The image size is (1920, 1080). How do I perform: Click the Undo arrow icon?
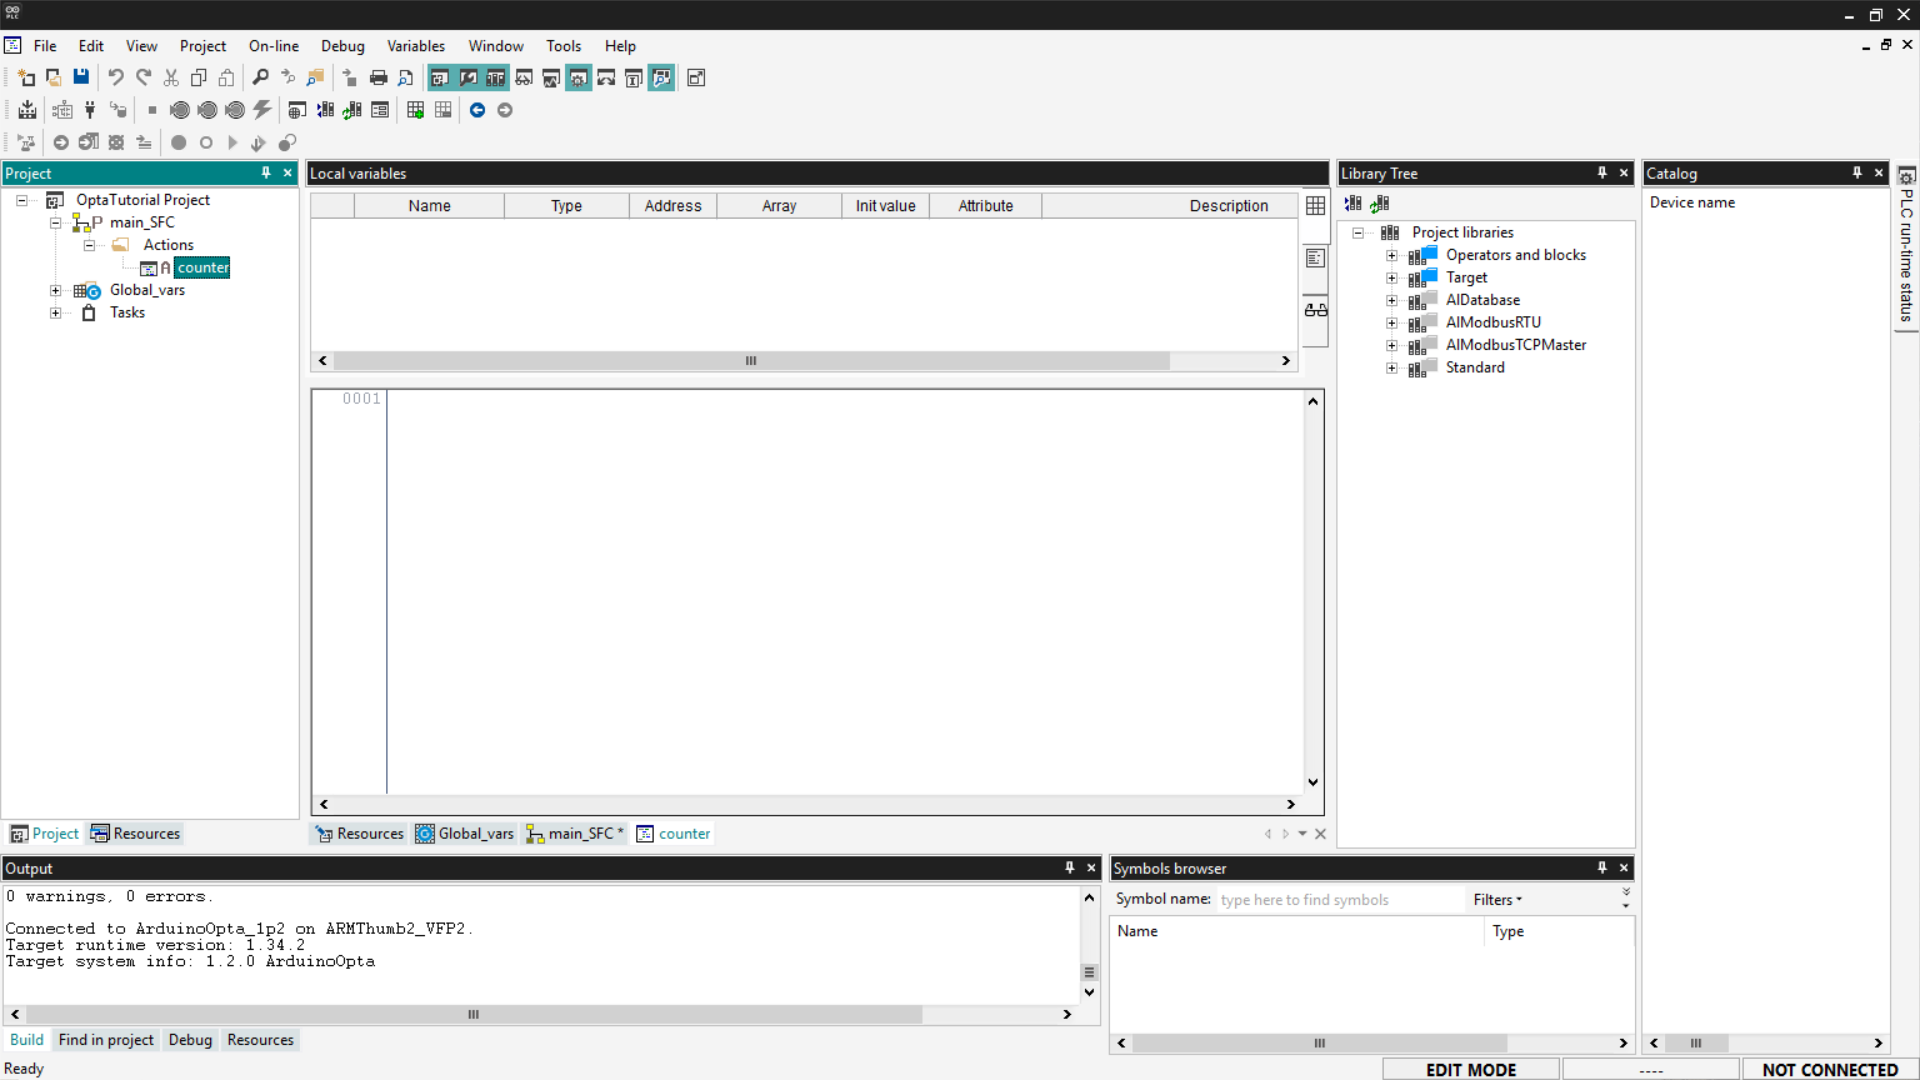tap(116, 77)
